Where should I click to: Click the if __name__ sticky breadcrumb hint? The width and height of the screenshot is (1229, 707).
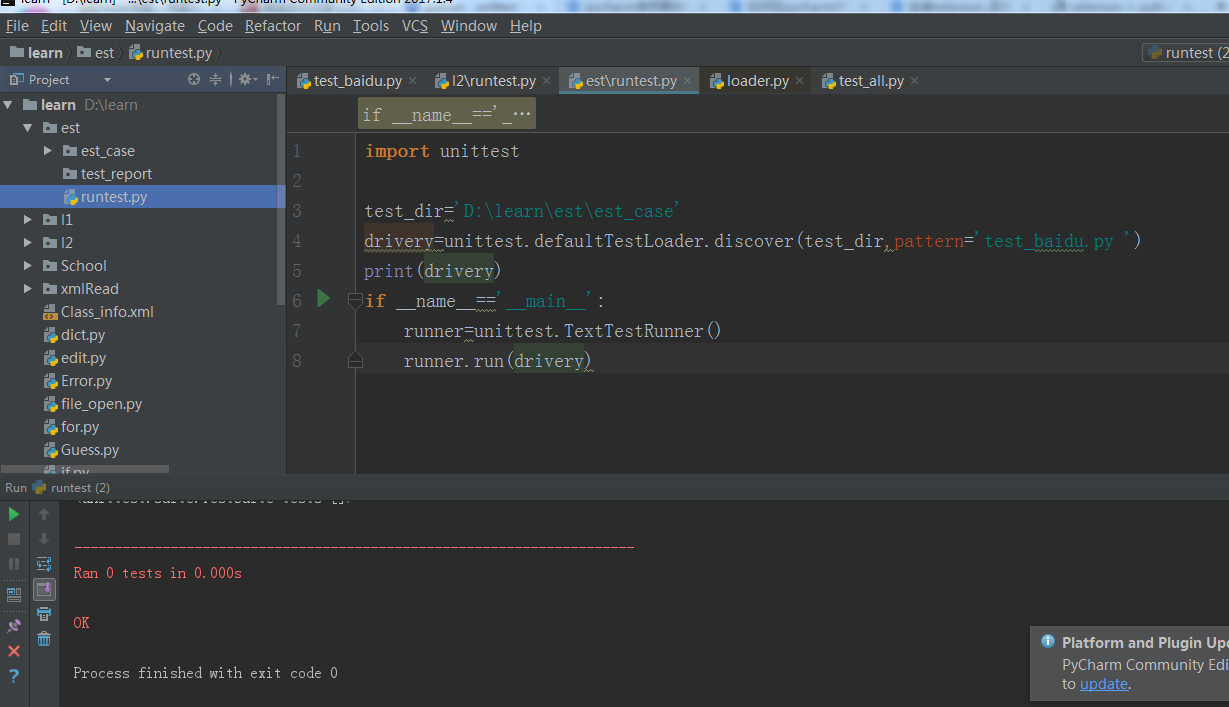[x=447, y=114]
